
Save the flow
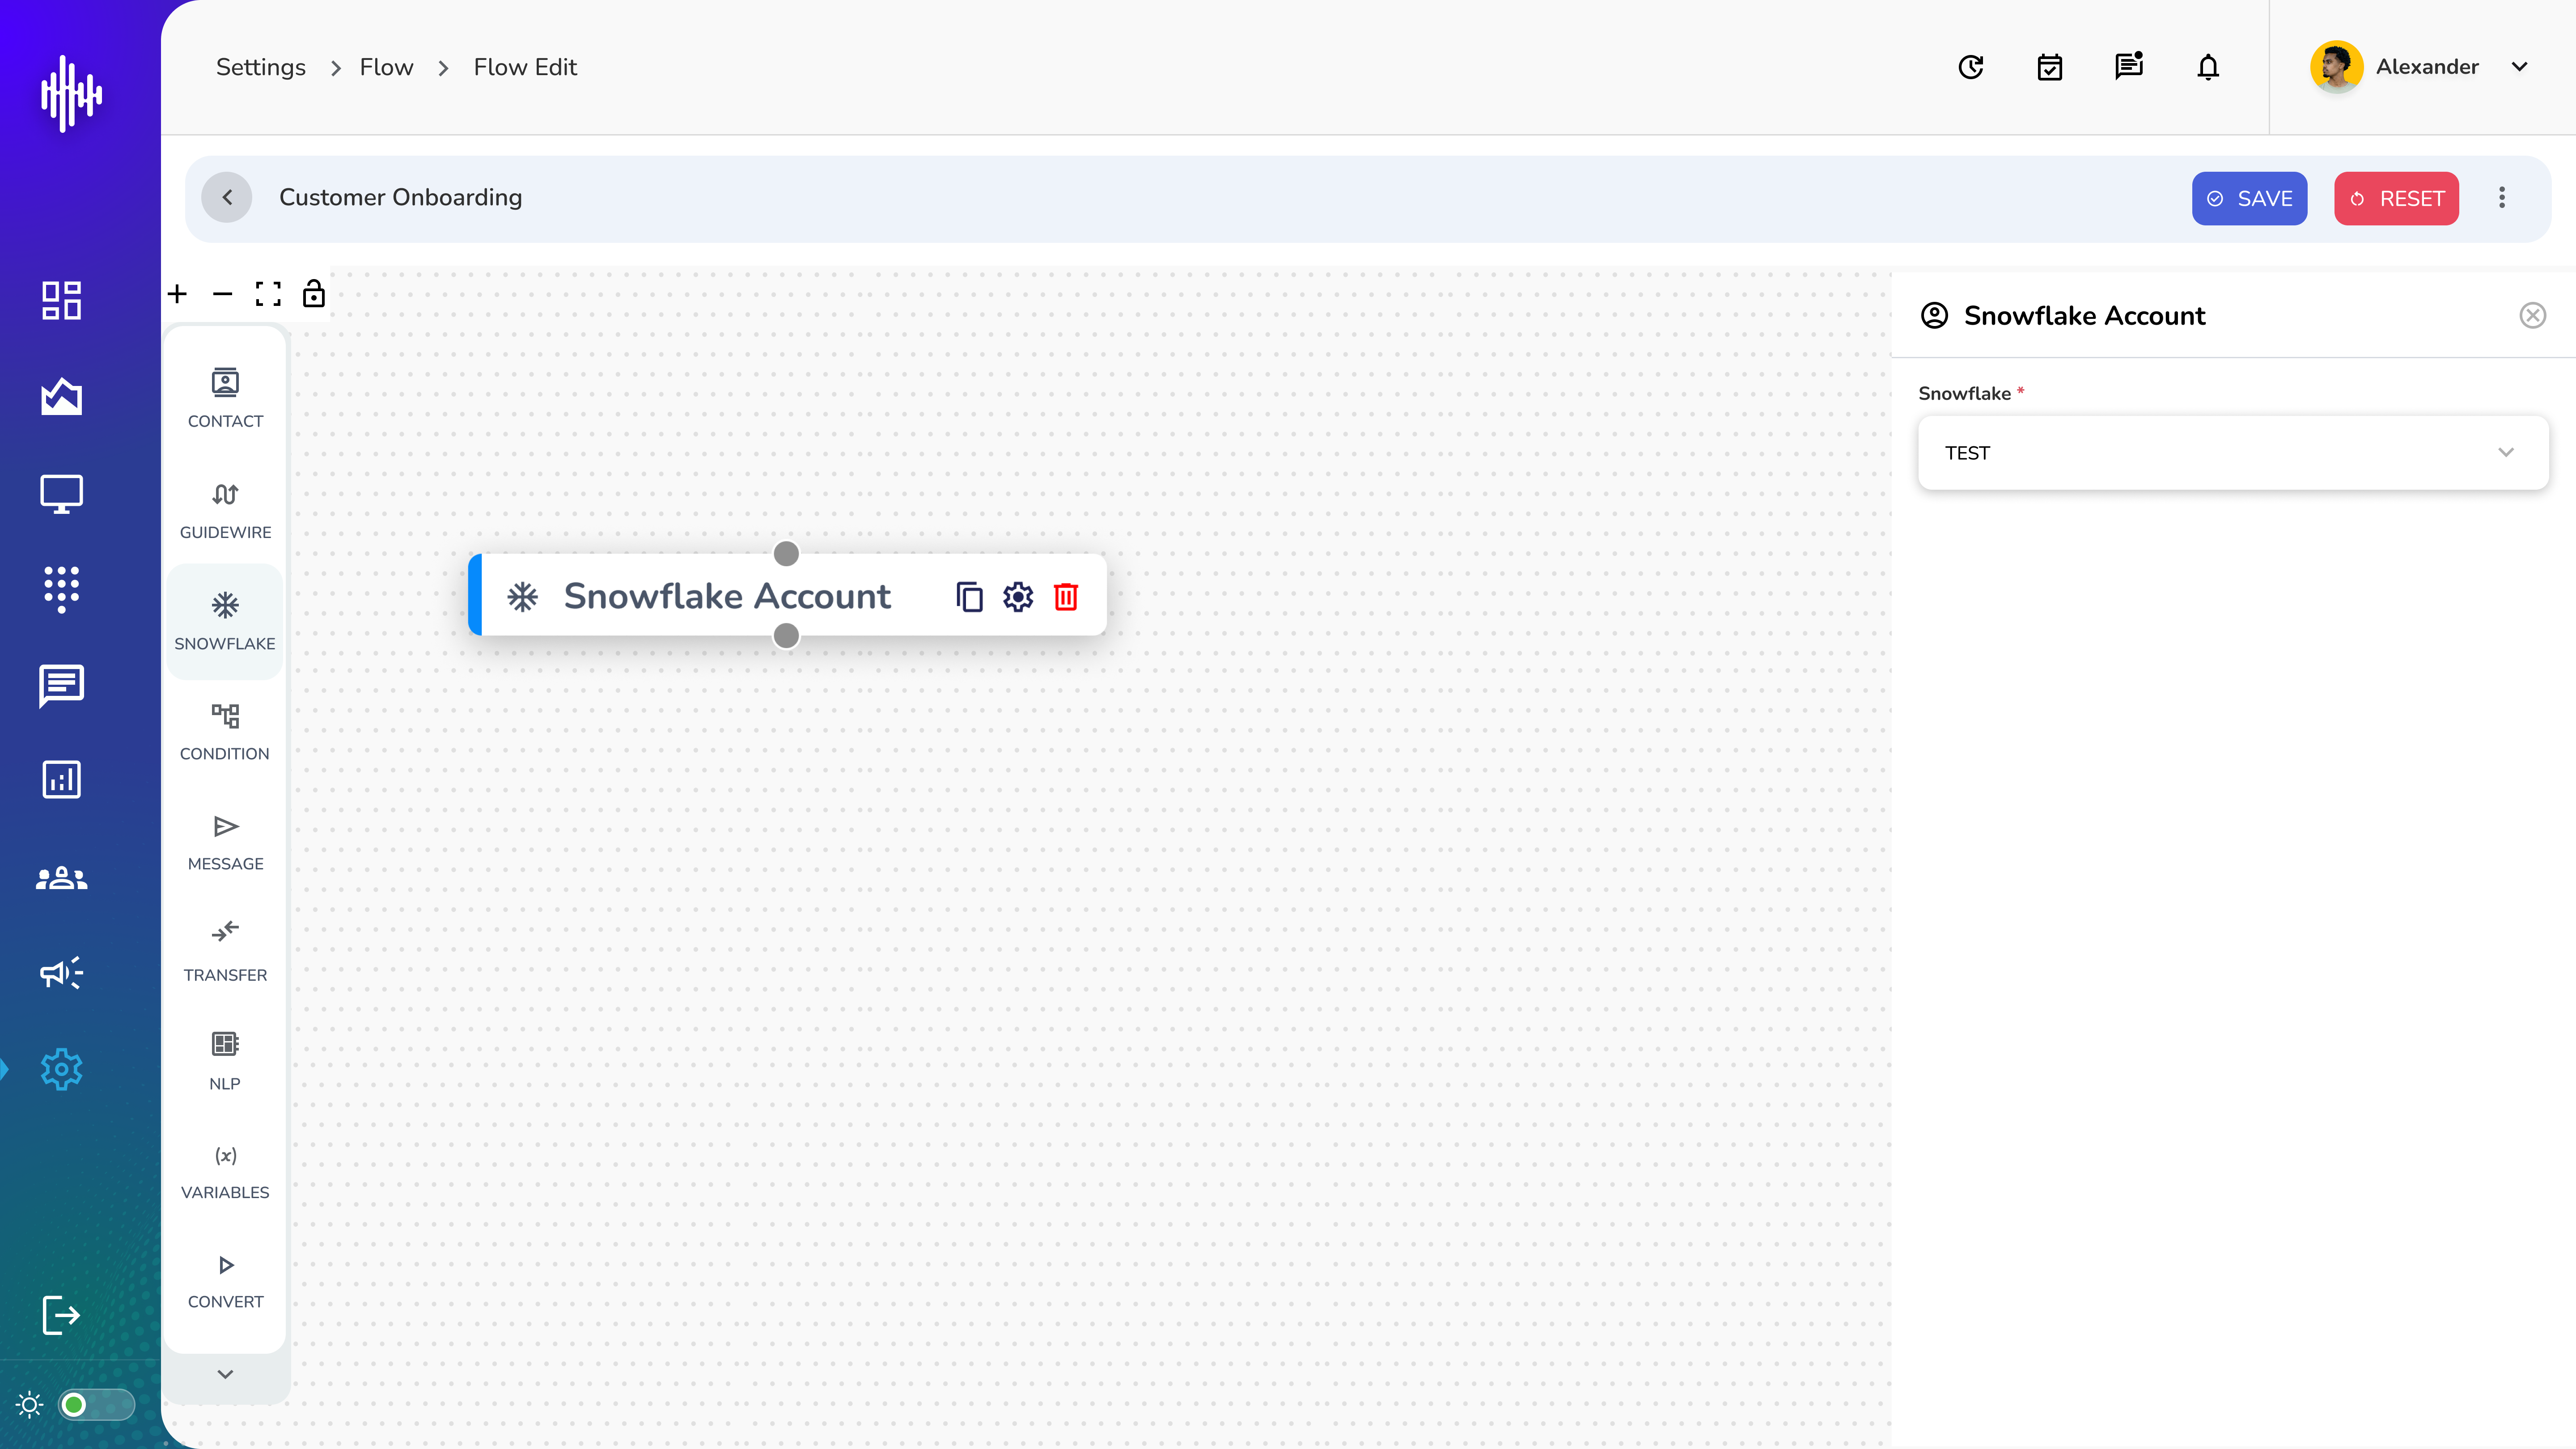(x=2249, y=198)
